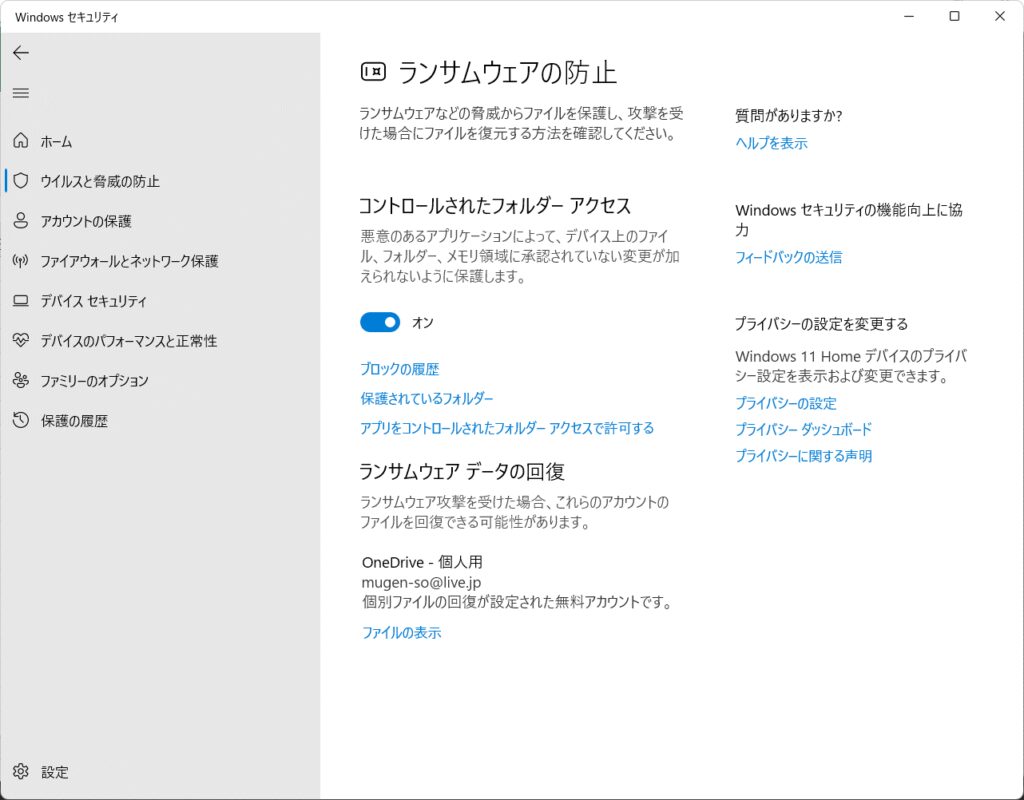Viewport: 1024px width, 800px height.
Task: Open 設定 at the sidebar bottom
Action: coord(160,771)
